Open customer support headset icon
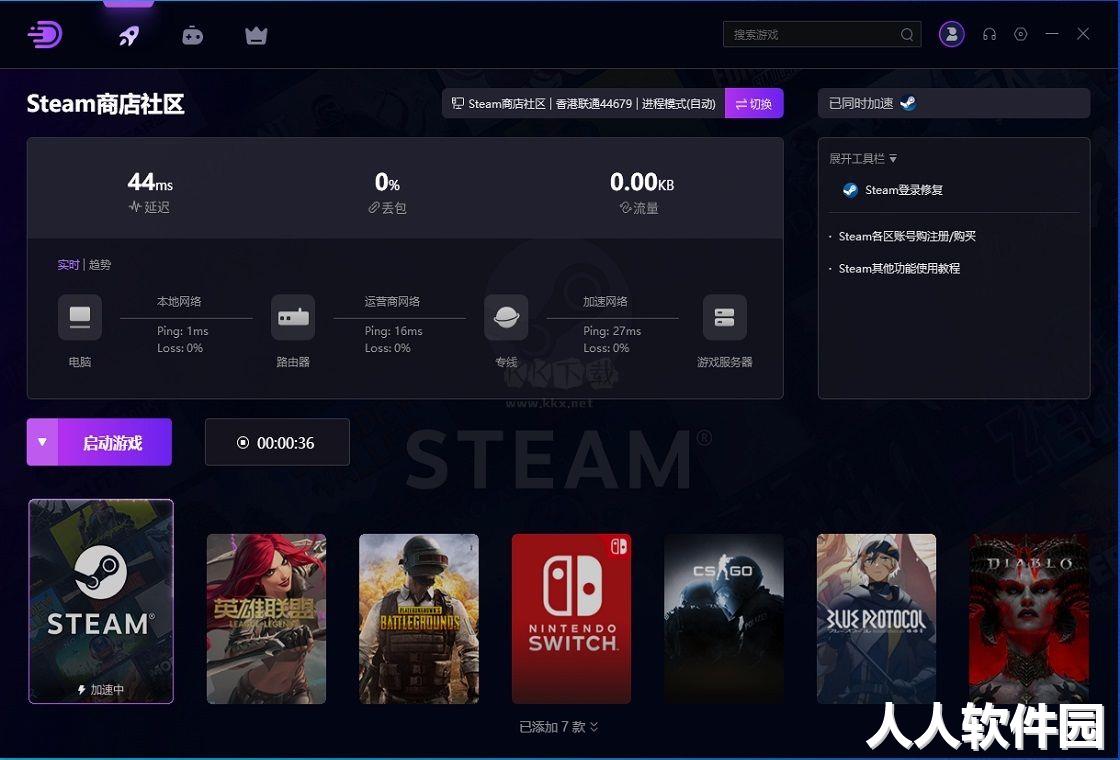This screenshot has height=760, width=1120. pos(989,34)
